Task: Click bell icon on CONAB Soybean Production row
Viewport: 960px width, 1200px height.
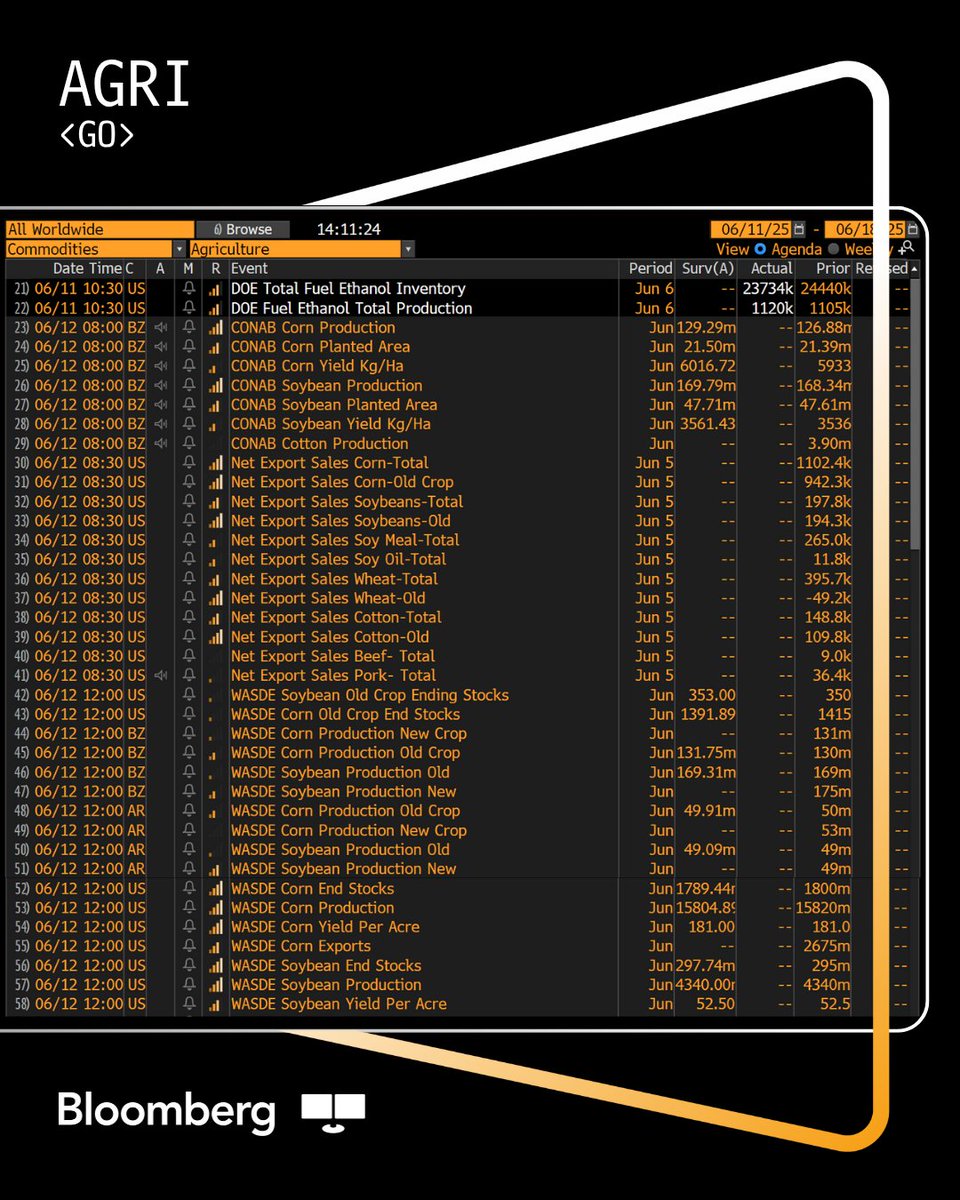Action: (189, 386)
